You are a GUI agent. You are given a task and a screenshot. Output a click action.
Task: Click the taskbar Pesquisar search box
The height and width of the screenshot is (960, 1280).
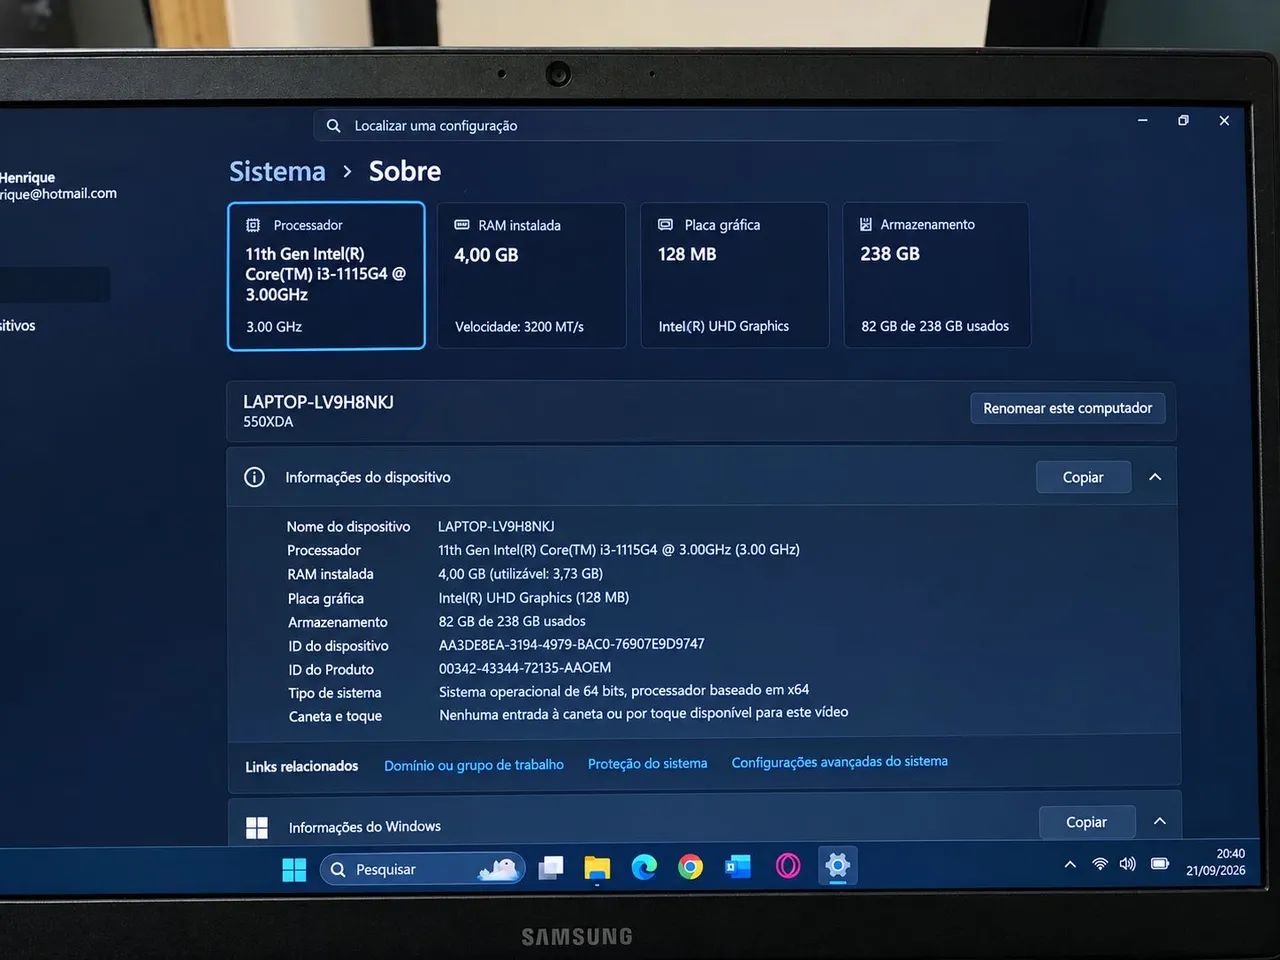click(x=424, y=869)
